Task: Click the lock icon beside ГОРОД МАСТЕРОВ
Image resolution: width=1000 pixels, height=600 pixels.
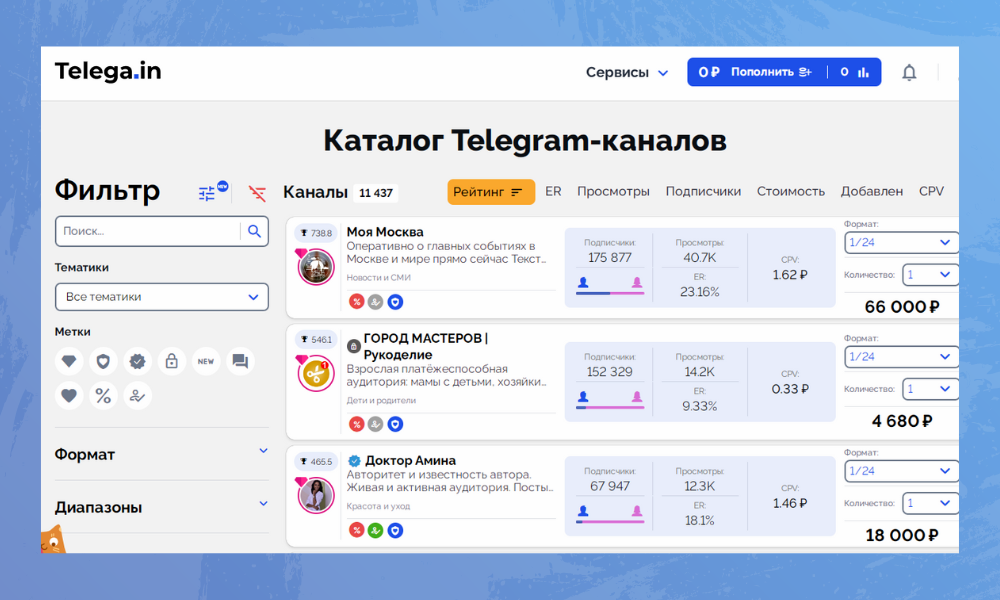Action: [x=353, y=346]
